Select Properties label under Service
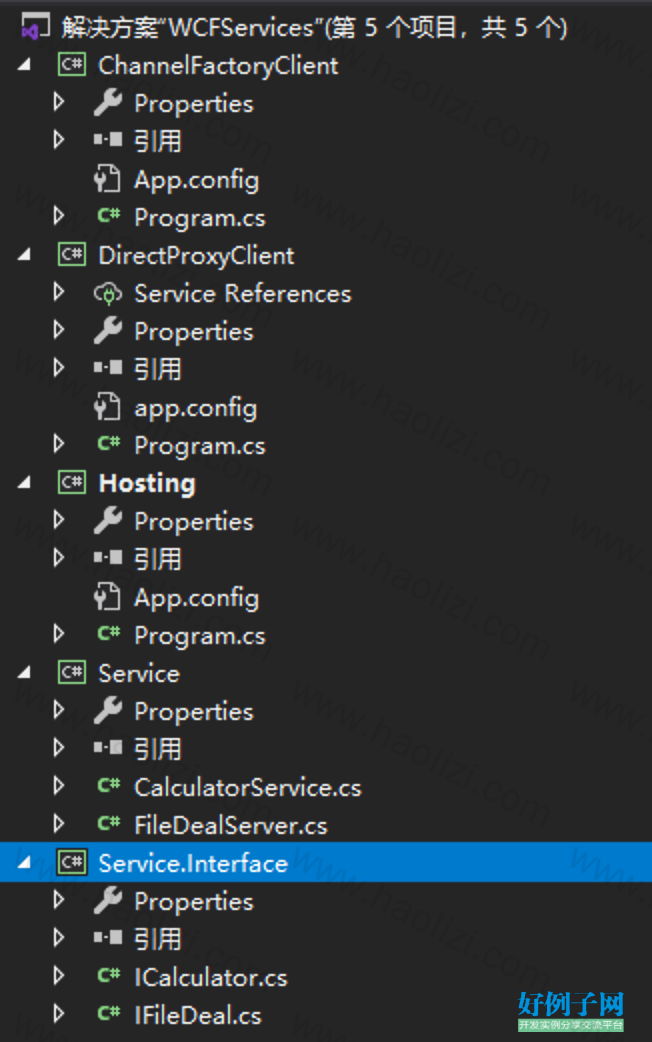The height and width of the screenshot is (1042, 652). pyautogui.click(x=193, y=712)
